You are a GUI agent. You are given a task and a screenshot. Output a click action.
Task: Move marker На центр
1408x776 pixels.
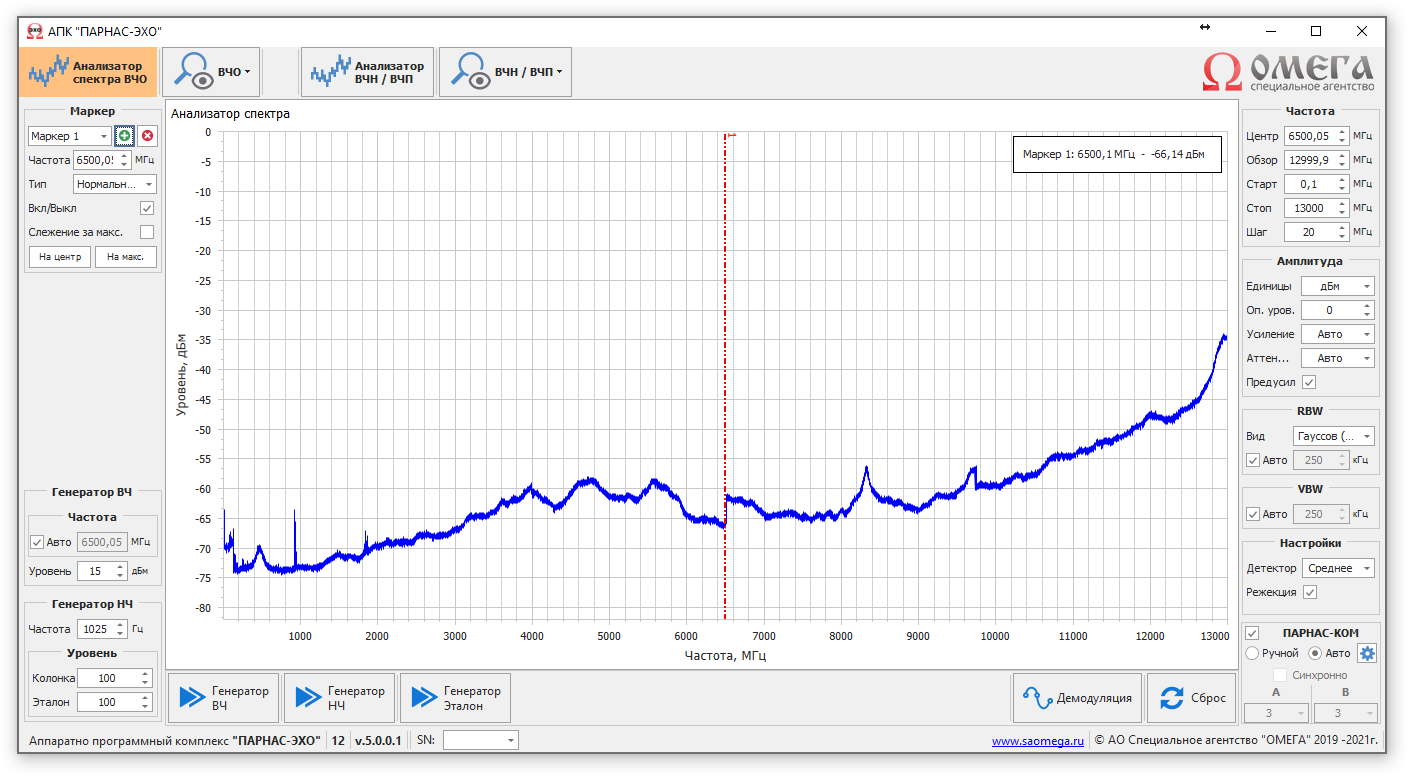[60, 257]
